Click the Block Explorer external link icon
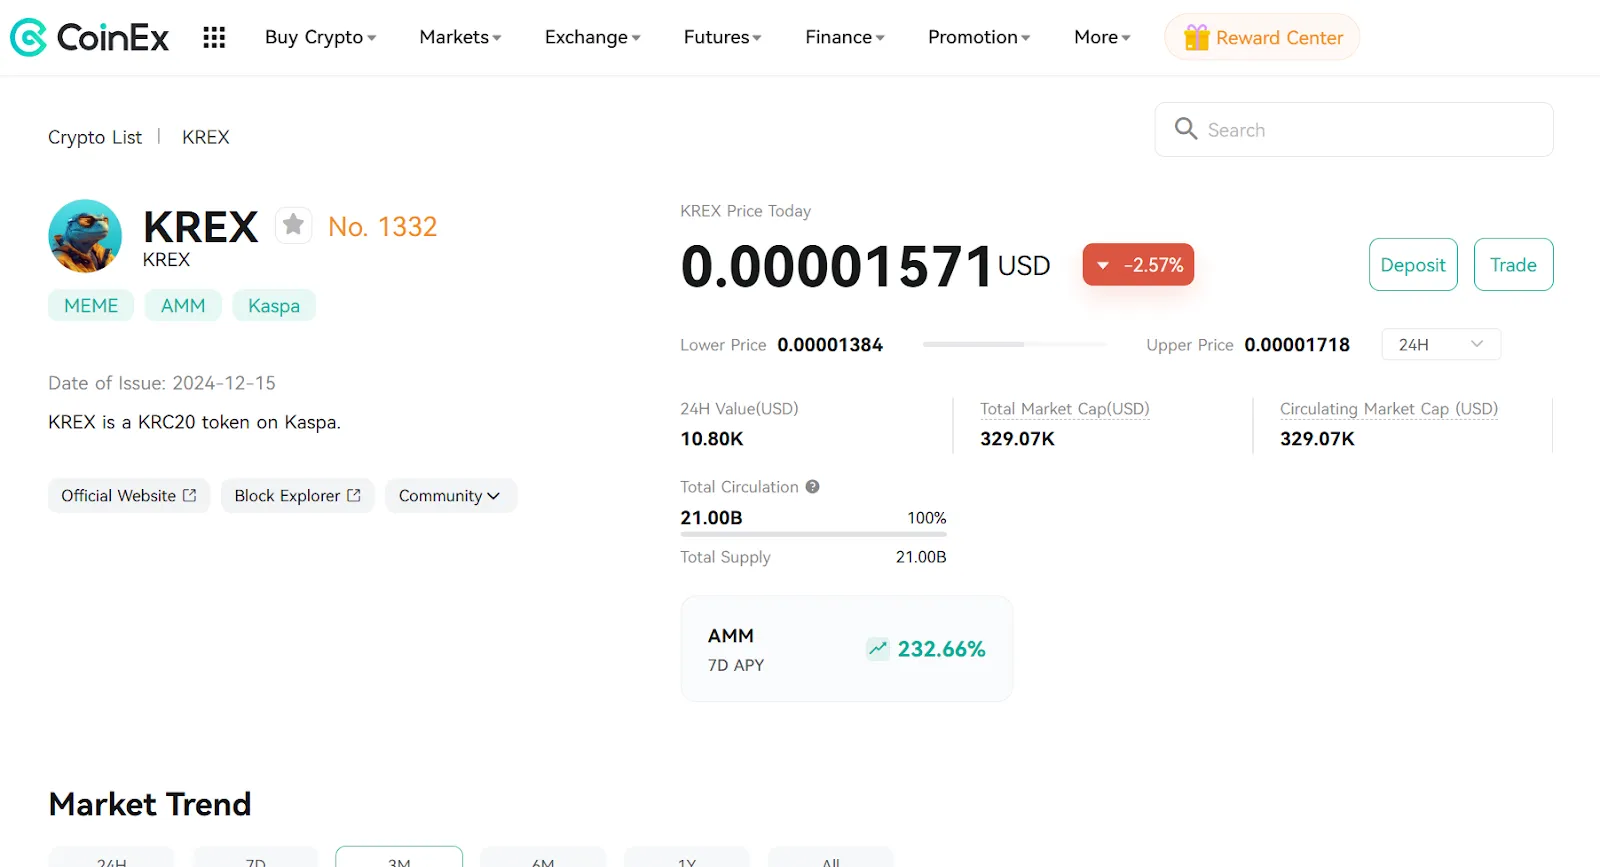Viewport: 1600px width, 867px height. (x=354, y=495)
